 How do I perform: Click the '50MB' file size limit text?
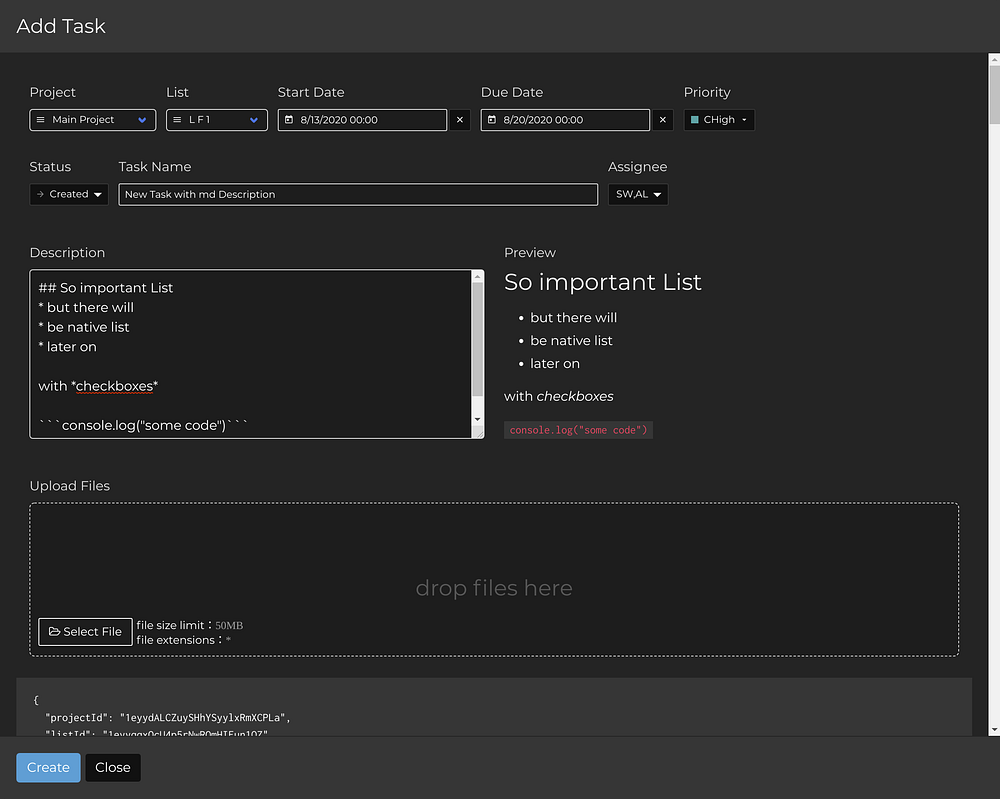pos(229,626)
